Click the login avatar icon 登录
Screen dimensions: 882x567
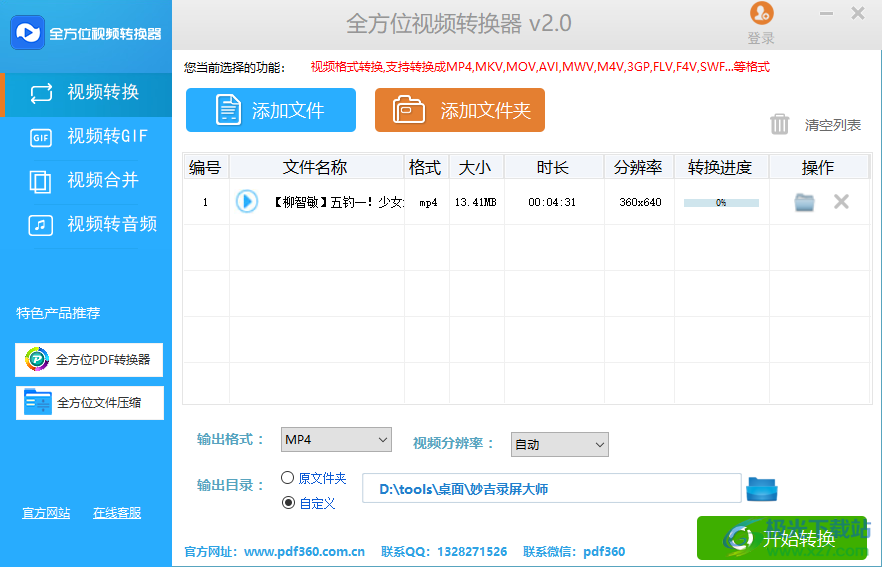coord(761,14)
